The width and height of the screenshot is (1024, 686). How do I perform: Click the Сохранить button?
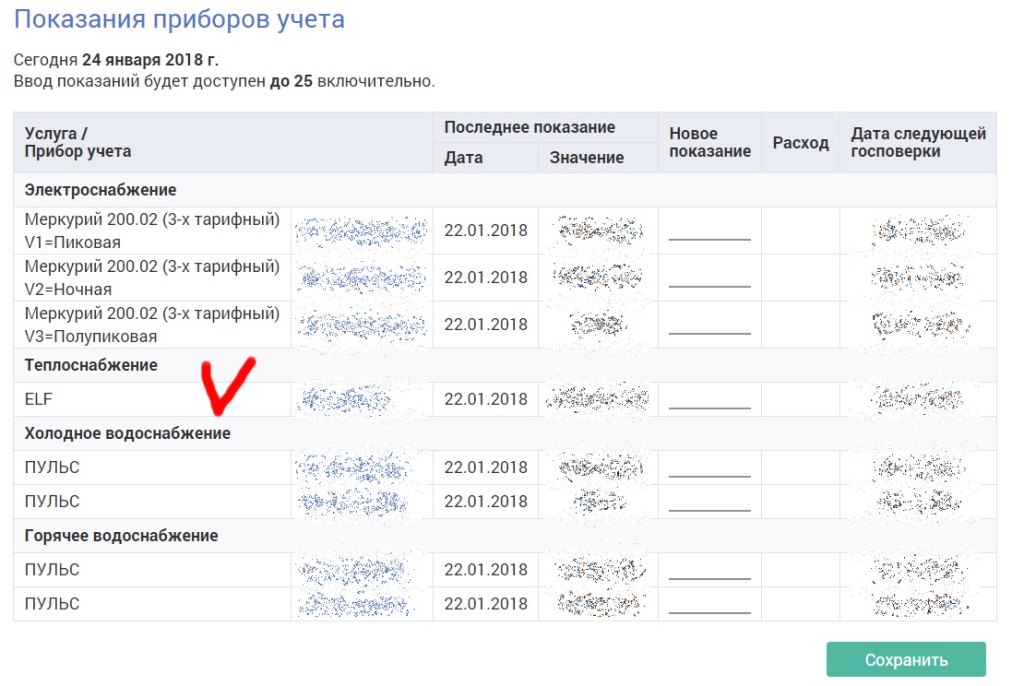[x=906, y=660]
